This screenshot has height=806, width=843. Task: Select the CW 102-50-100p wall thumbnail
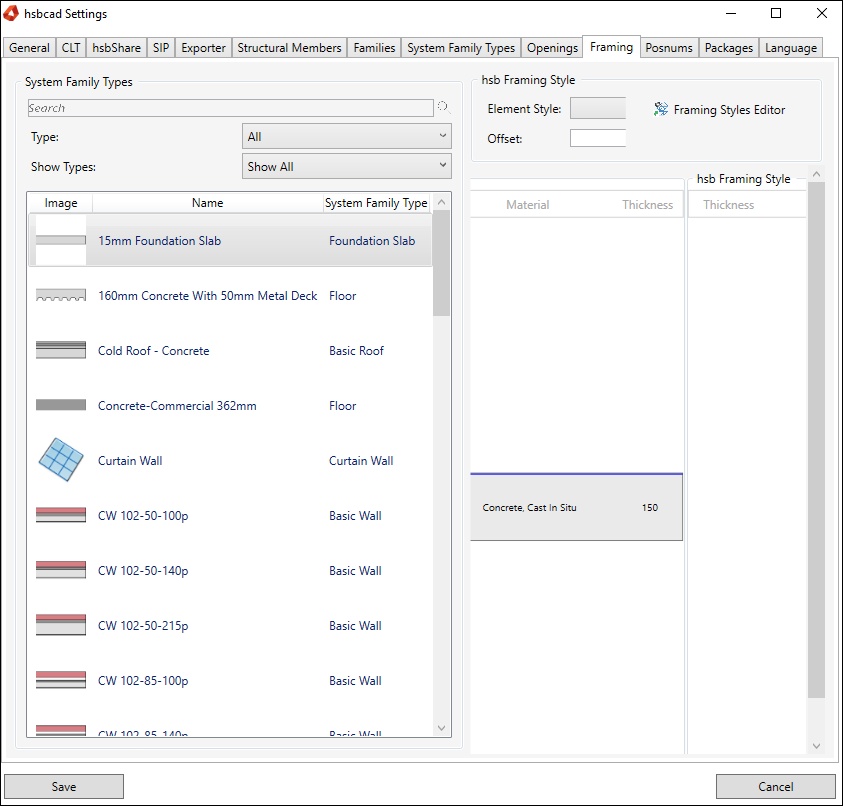coord(61,515)
